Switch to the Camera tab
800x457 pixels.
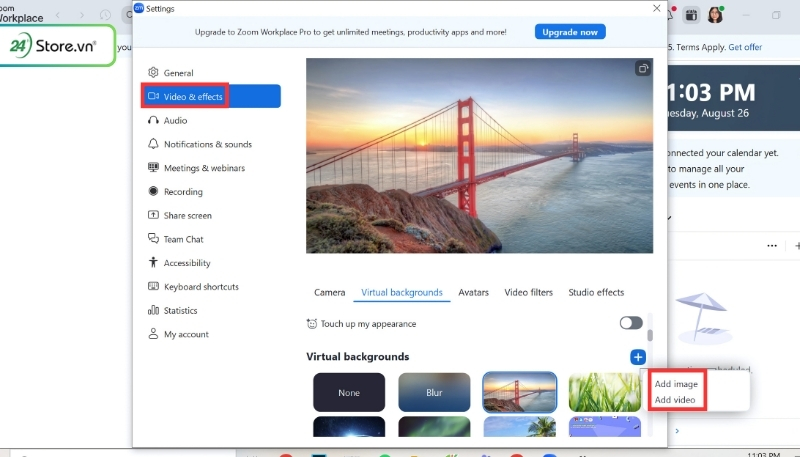(x=329, y=293)
